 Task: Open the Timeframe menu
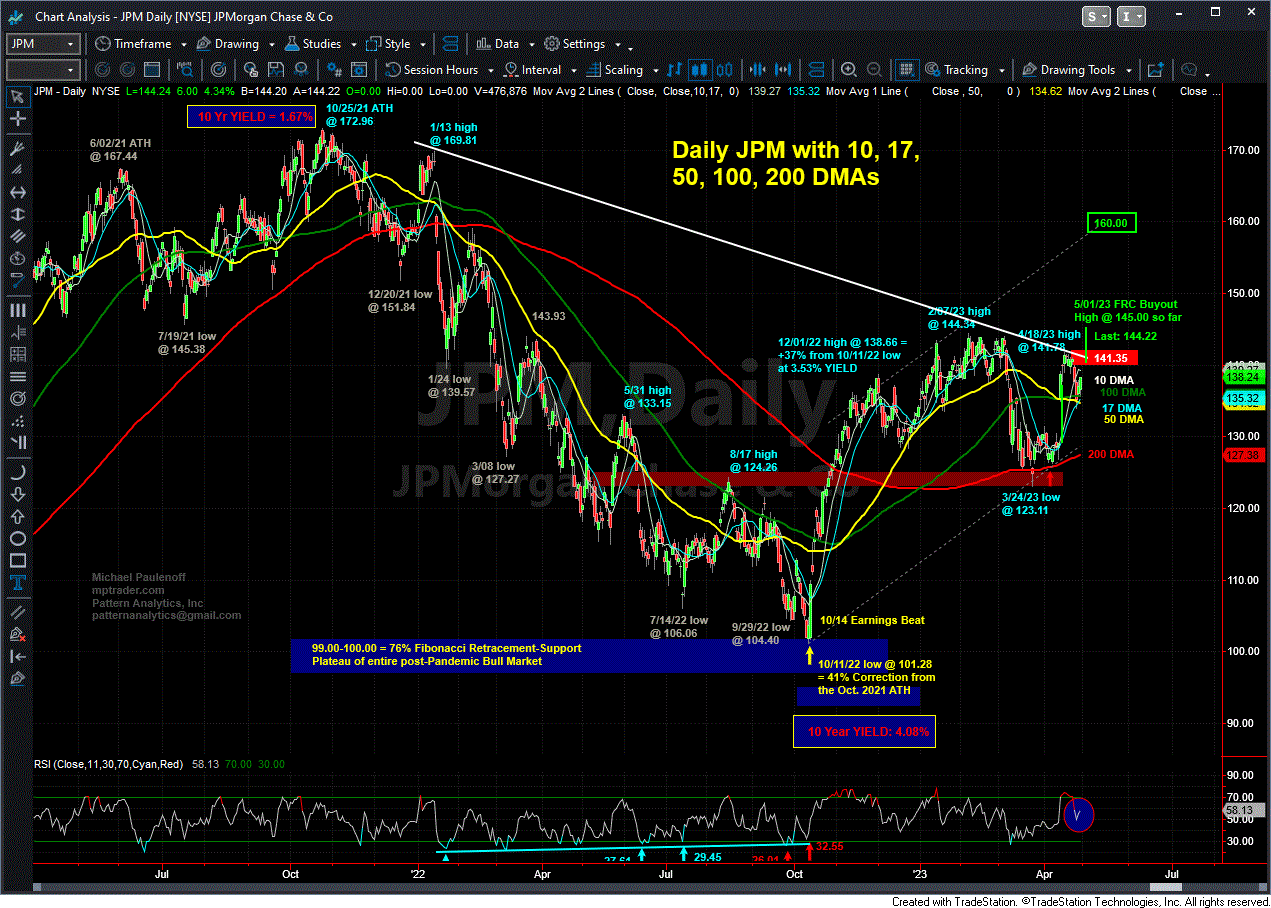click(132, 44)
